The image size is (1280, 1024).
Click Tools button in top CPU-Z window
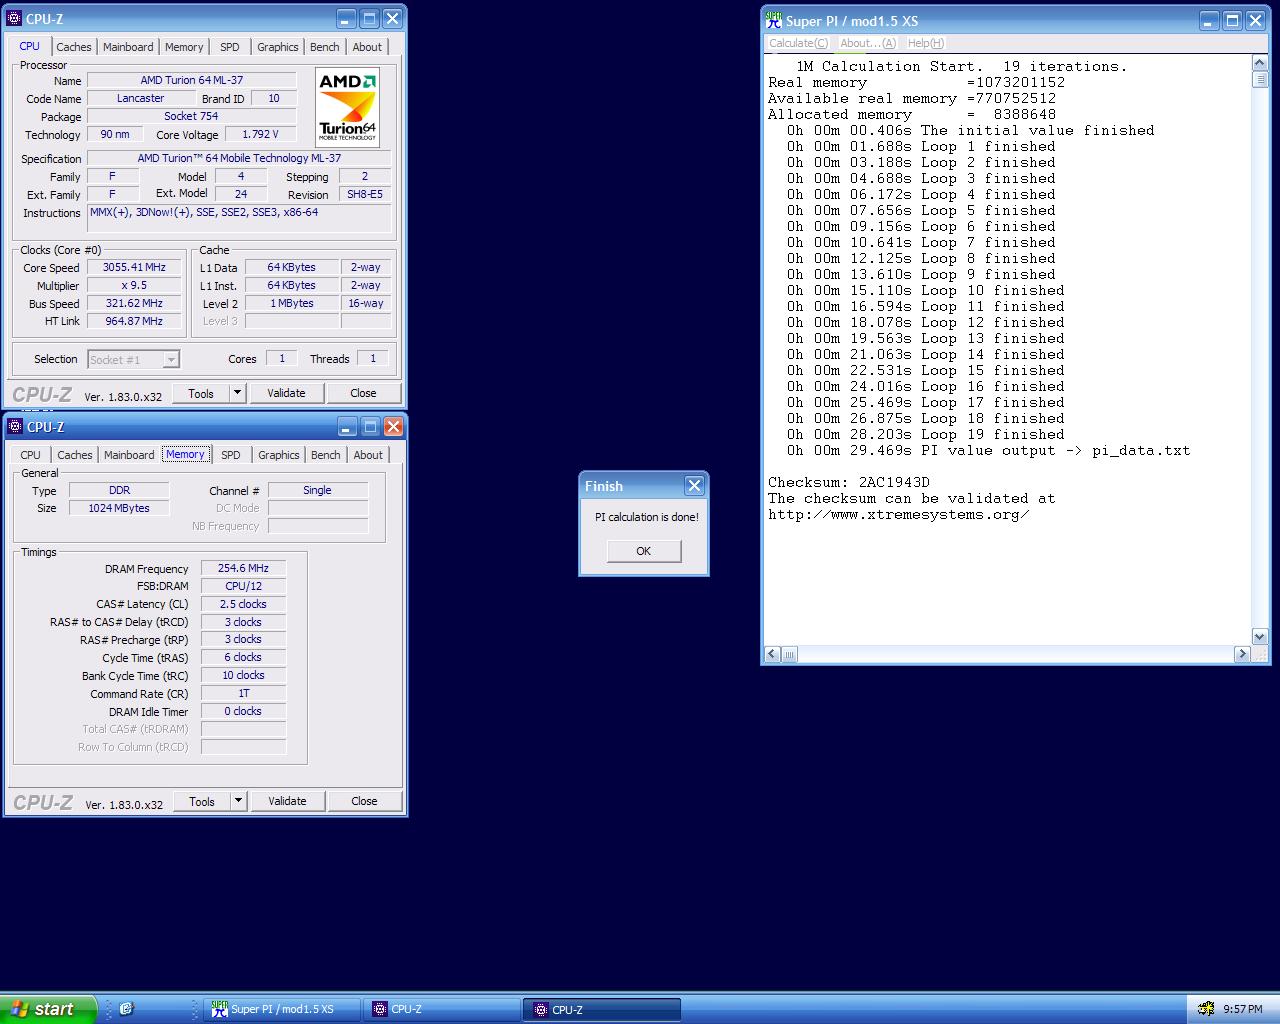click(201, 393)
